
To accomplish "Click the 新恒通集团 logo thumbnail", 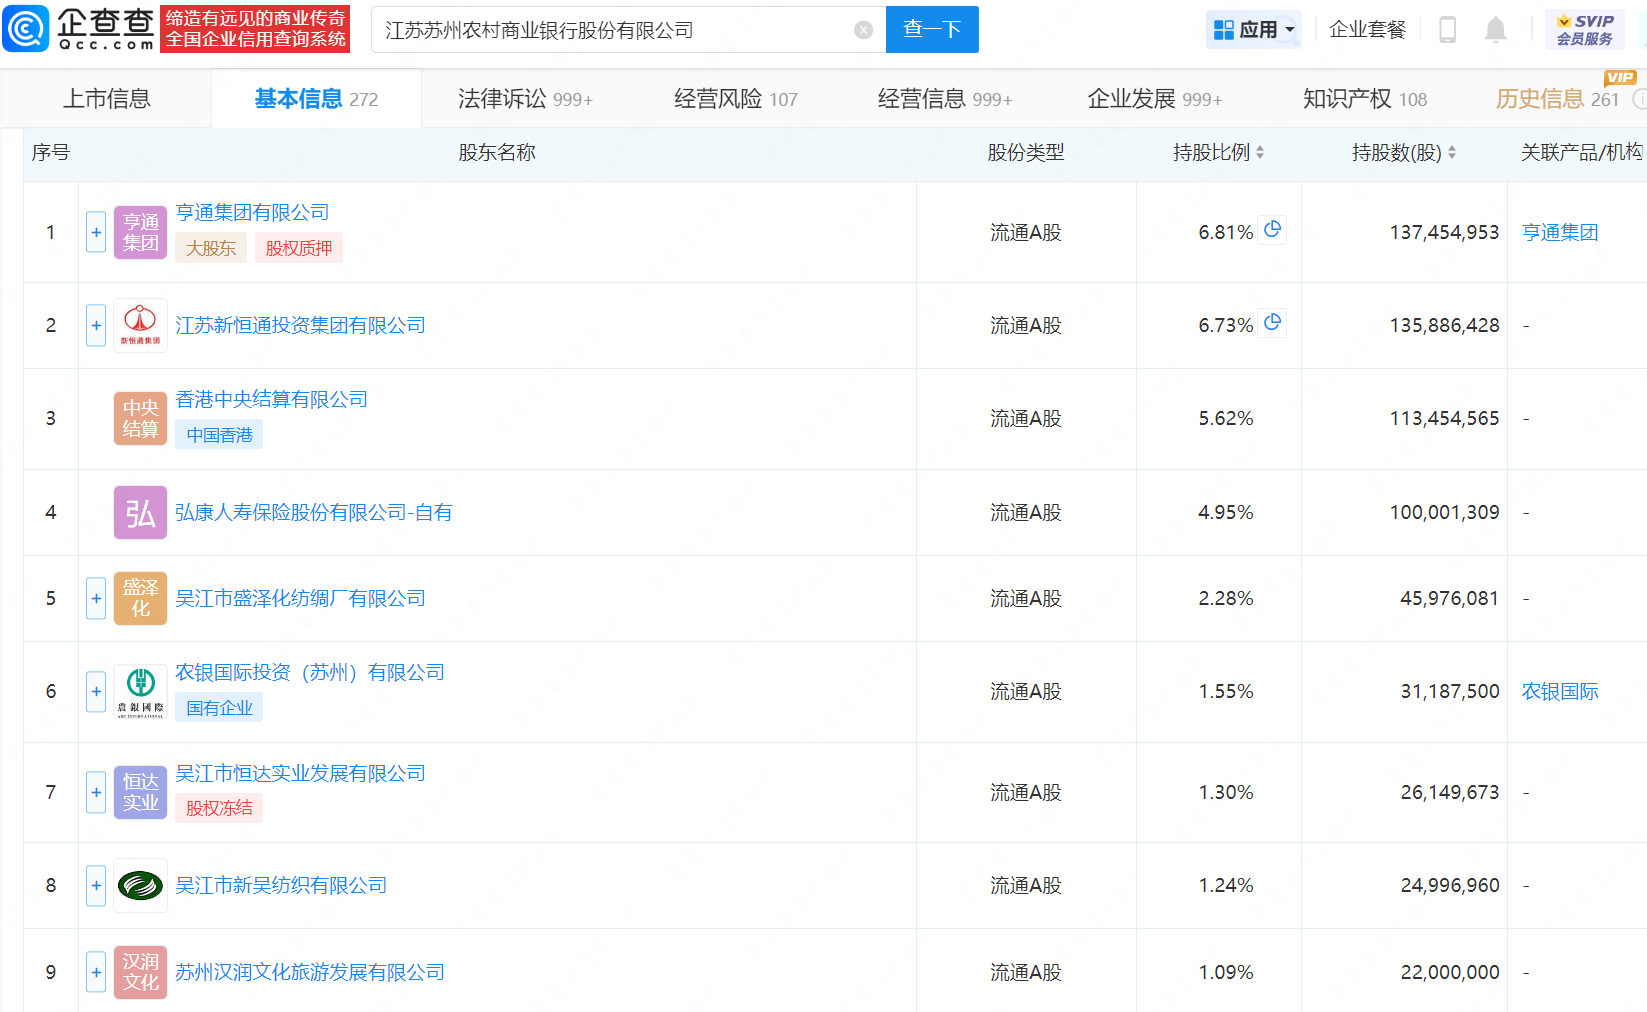I will pos(140,326).
